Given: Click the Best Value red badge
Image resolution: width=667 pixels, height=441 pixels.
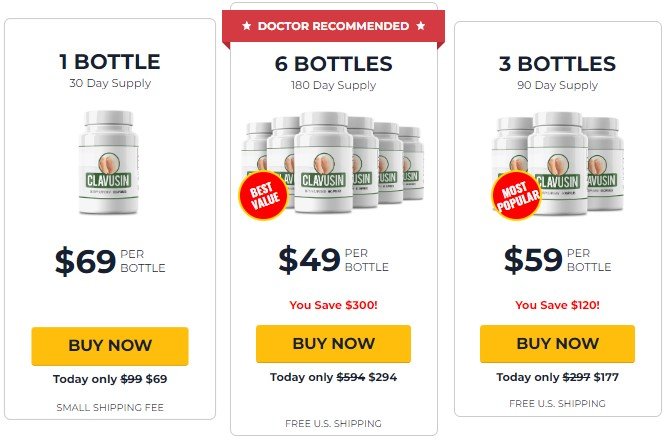Looking at the screenshot, I should click(263, 196).
